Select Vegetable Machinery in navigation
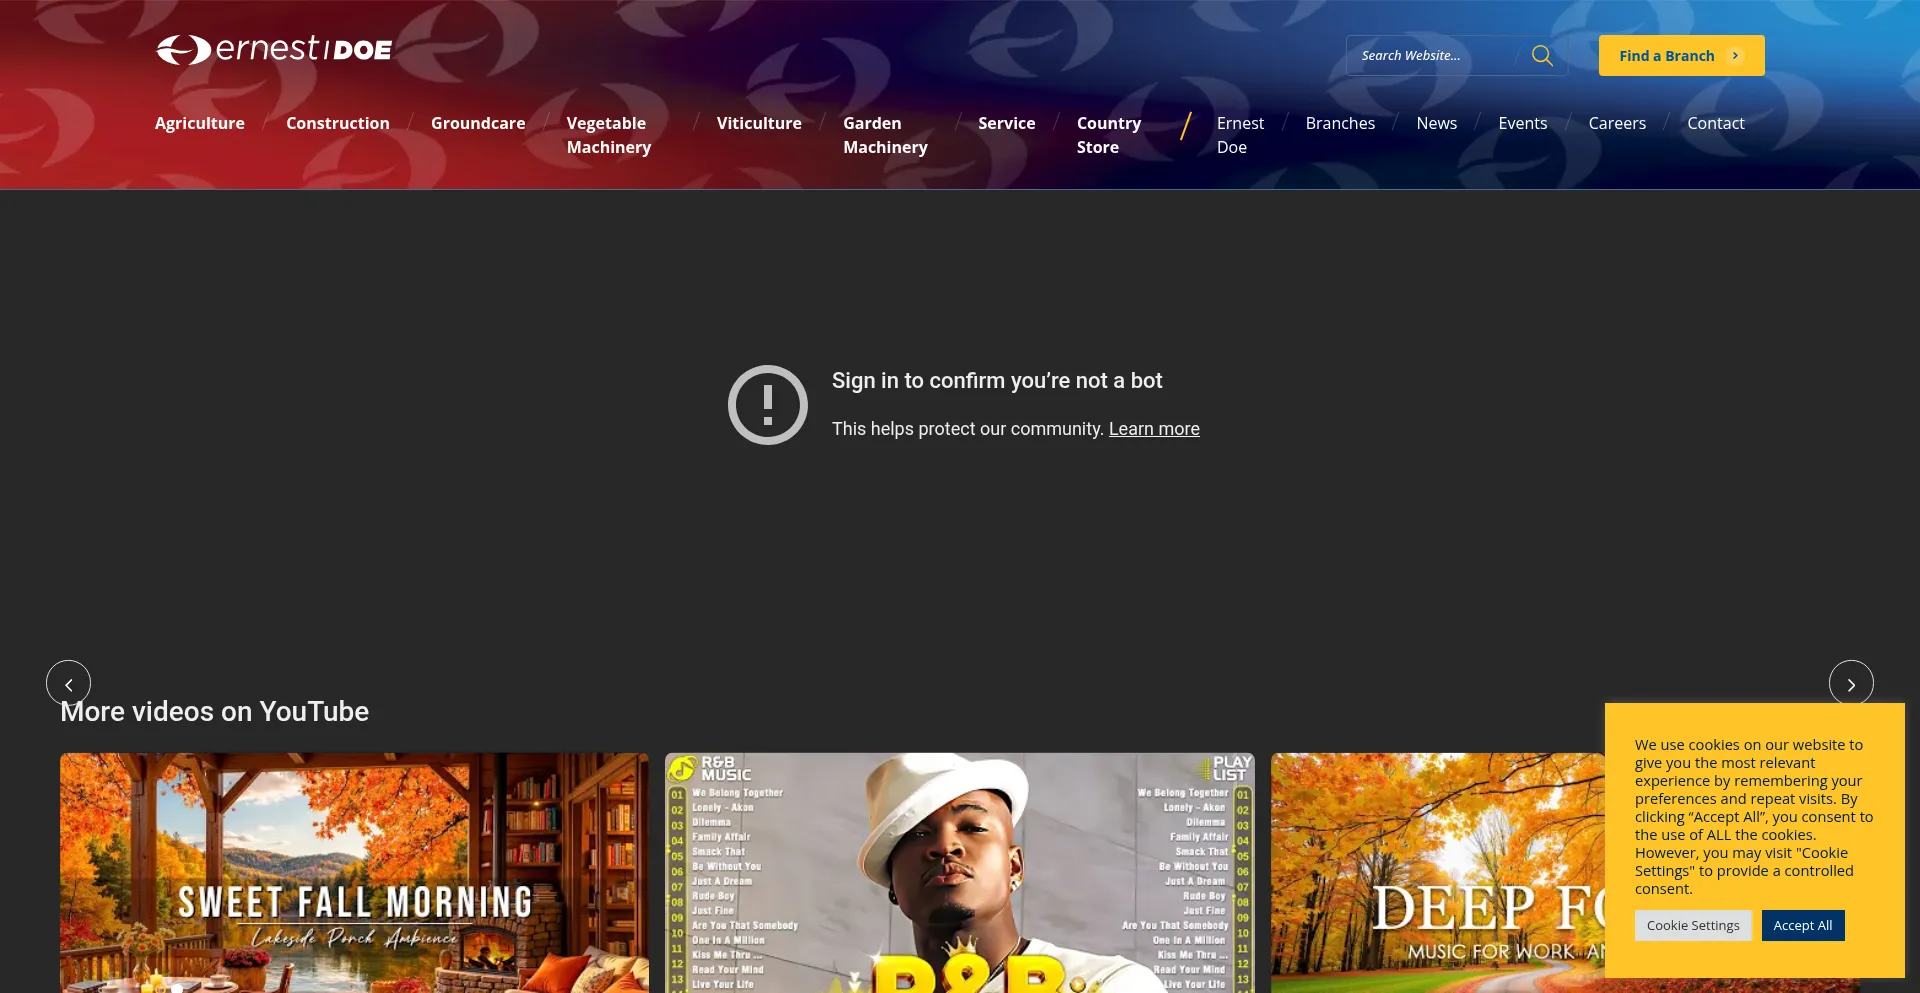Image resolution: width=1920 pixels, height=993 pixels. [x=608, y=135]
